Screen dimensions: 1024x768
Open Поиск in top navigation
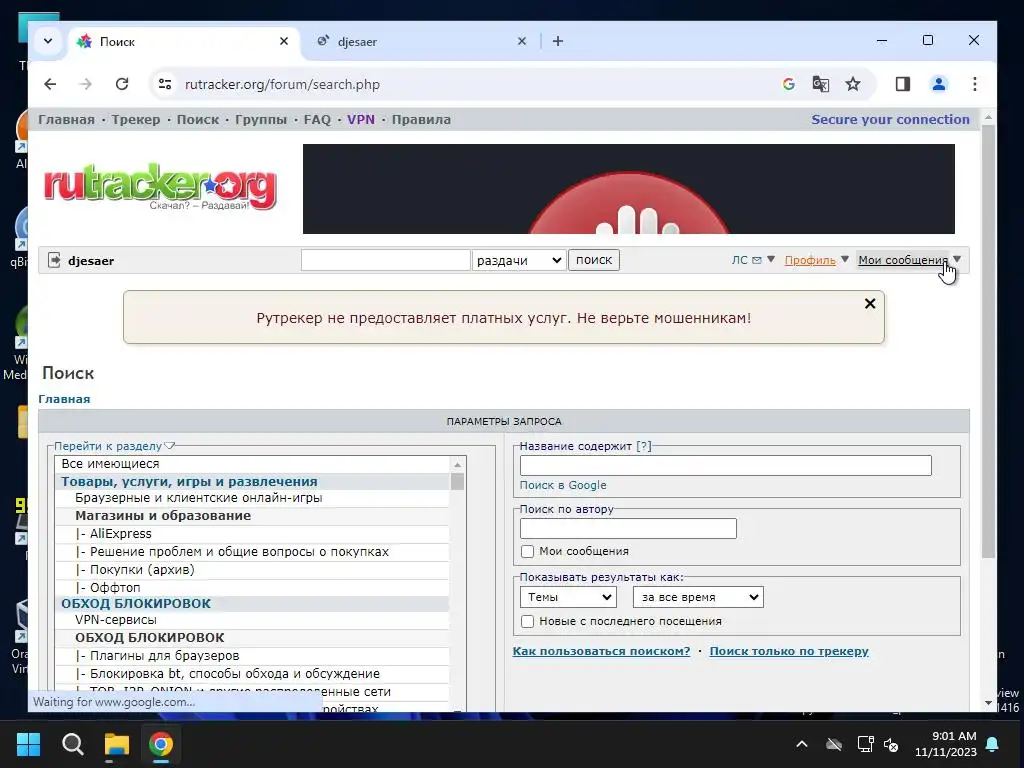(197, 120)
